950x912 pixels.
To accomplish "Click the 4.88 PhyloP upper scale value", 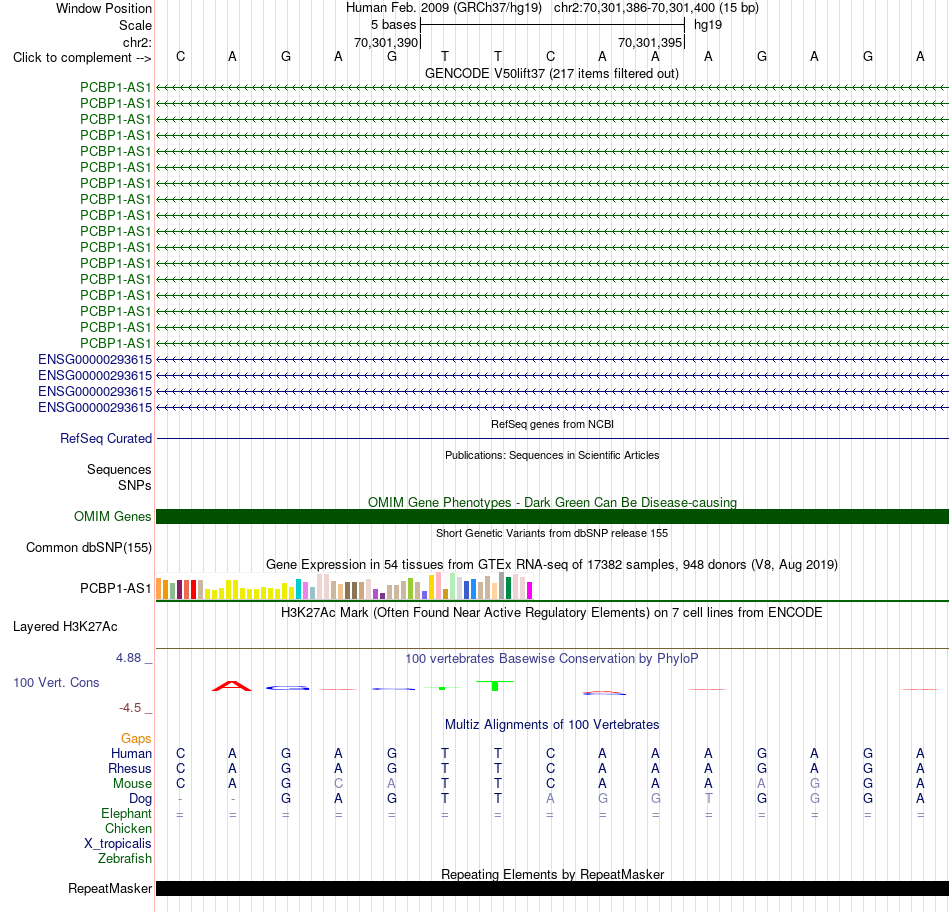I will click(128, 658).
